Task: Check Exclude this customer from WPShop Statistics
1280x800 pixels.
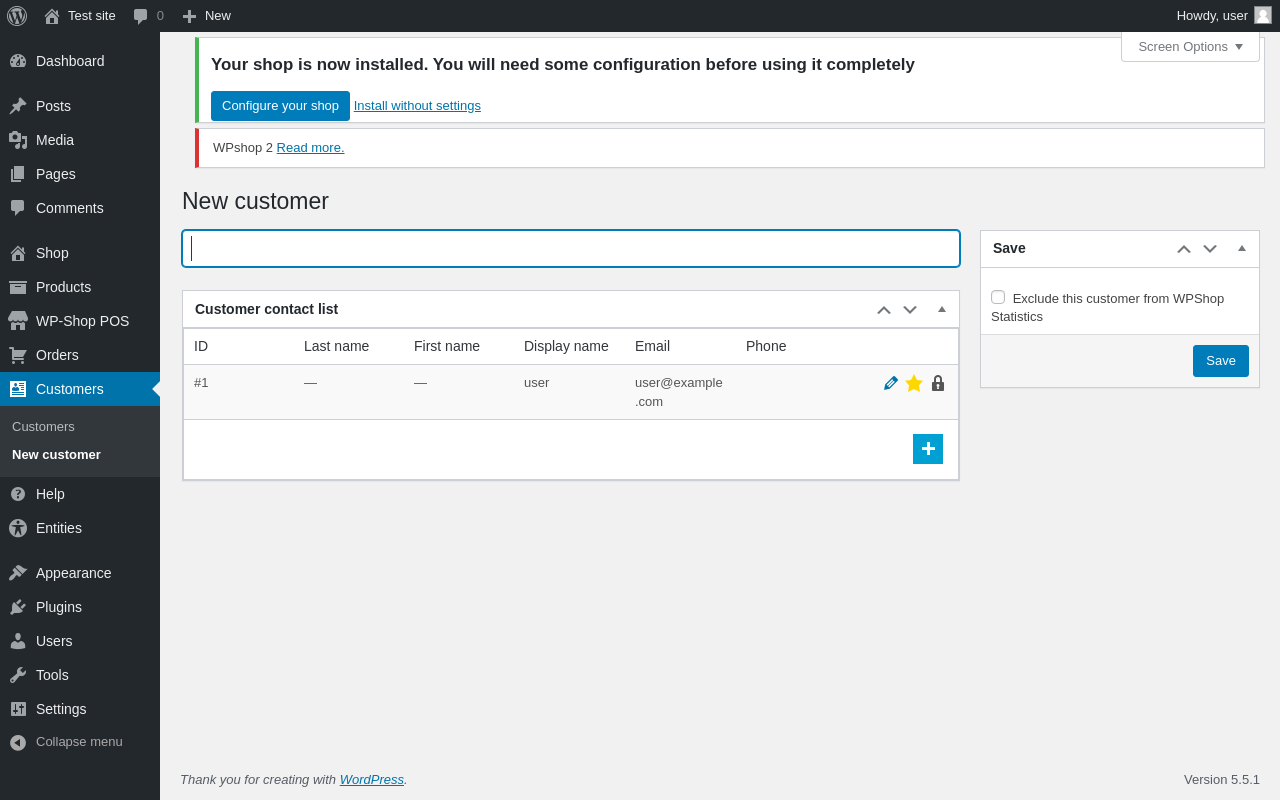Action: 998,297
